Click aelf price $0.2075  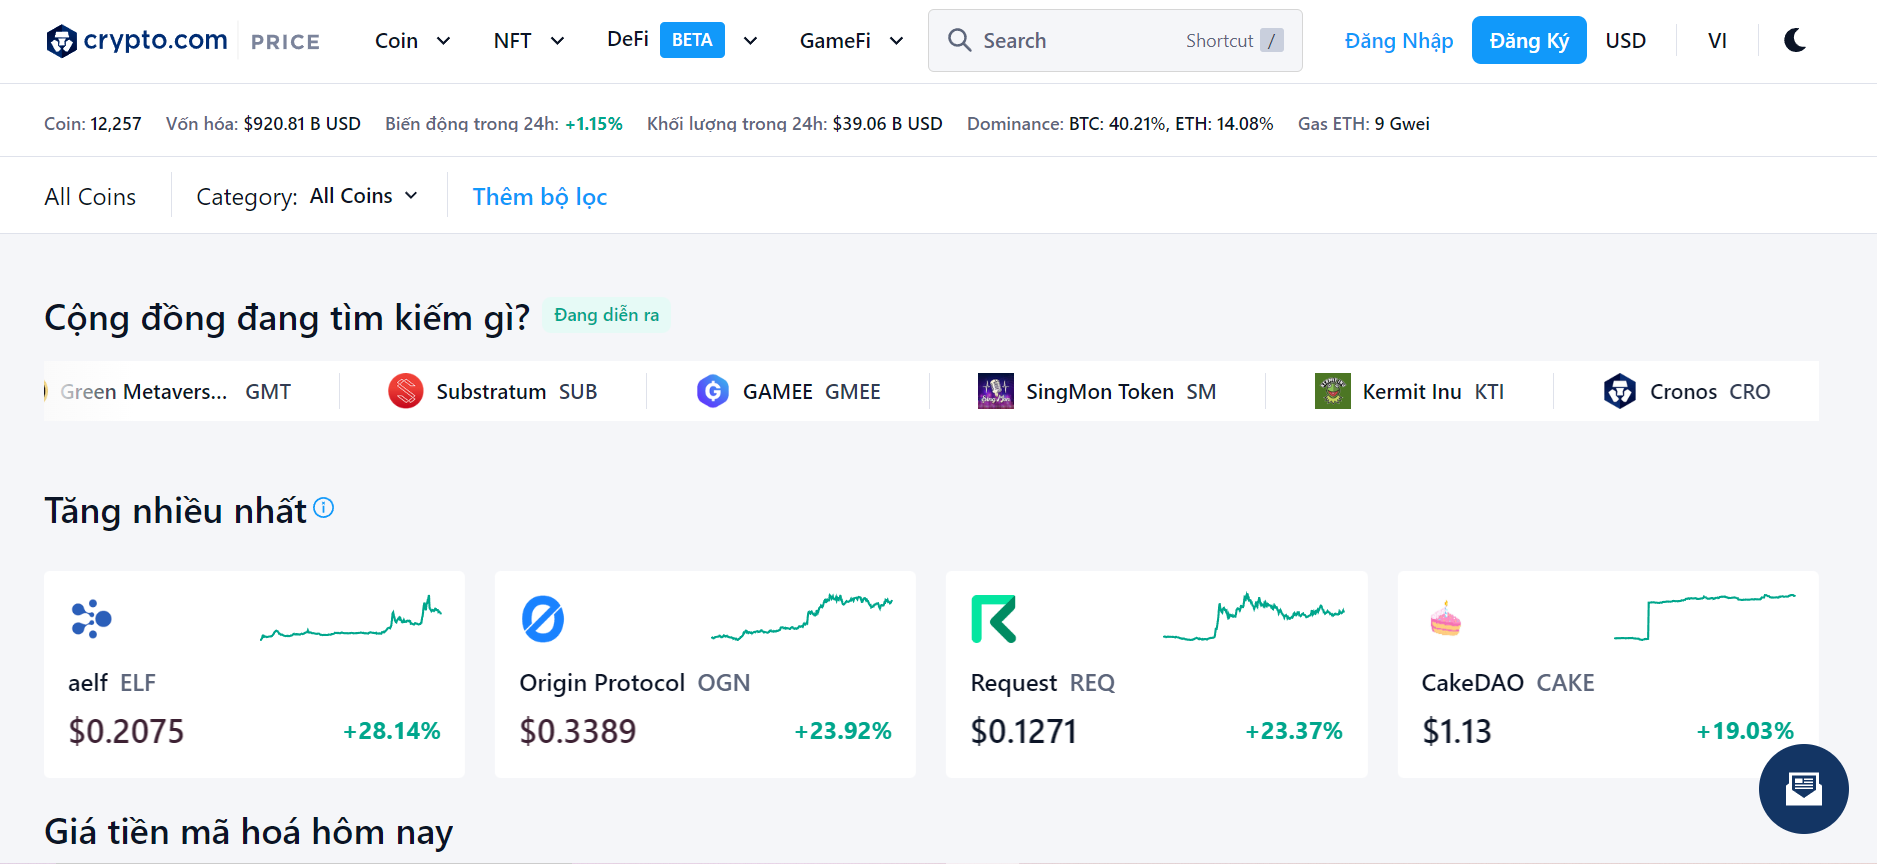[126, 732]
